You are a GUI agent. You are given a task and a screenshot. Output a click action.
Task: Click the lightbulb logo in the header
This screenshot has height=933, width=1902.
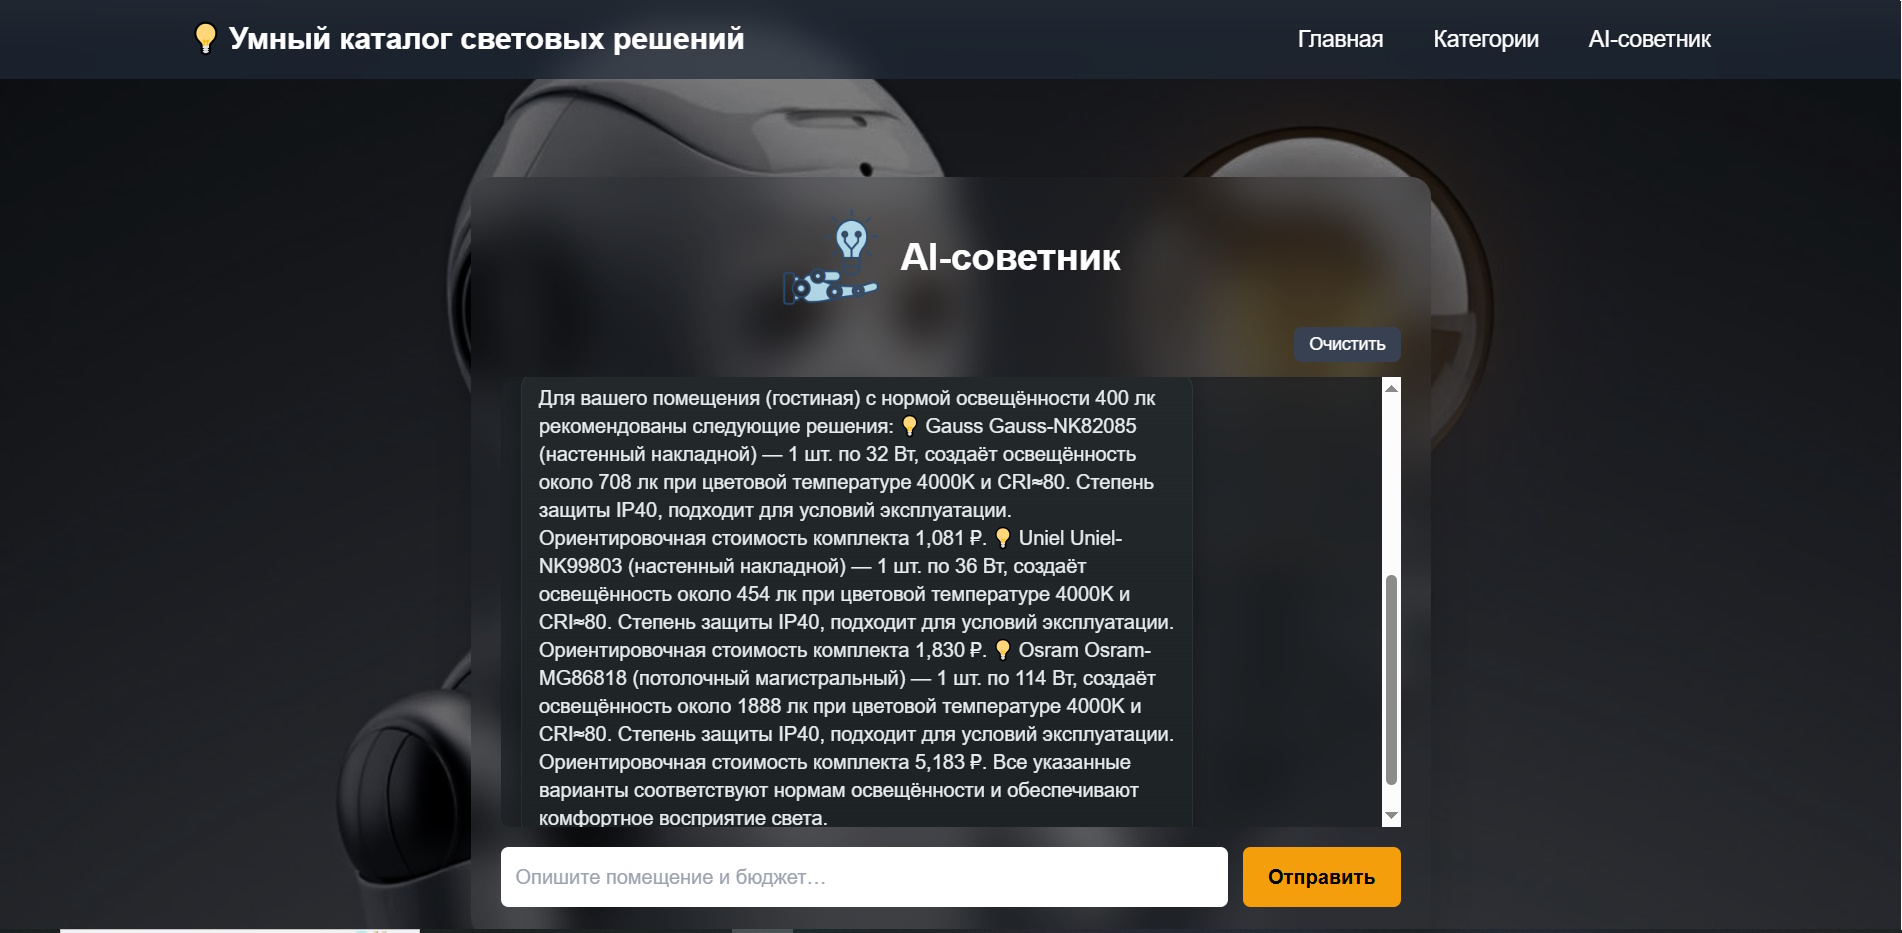[205, 38]
